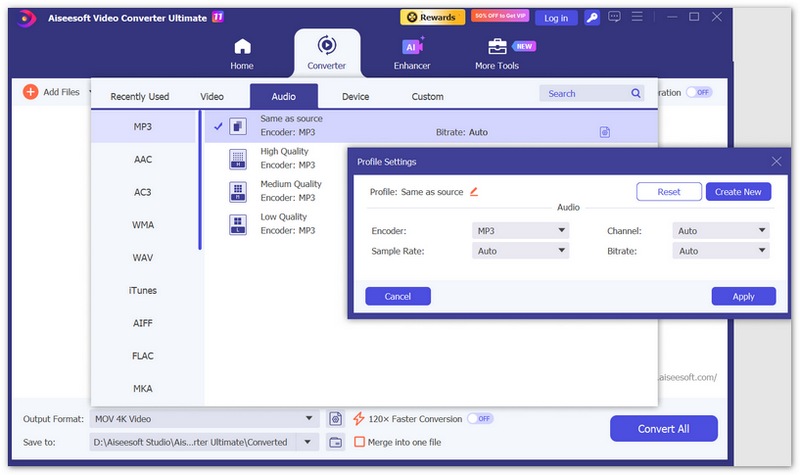
Task: Open the AI Enhancer tool
Action: click(412, 54)
